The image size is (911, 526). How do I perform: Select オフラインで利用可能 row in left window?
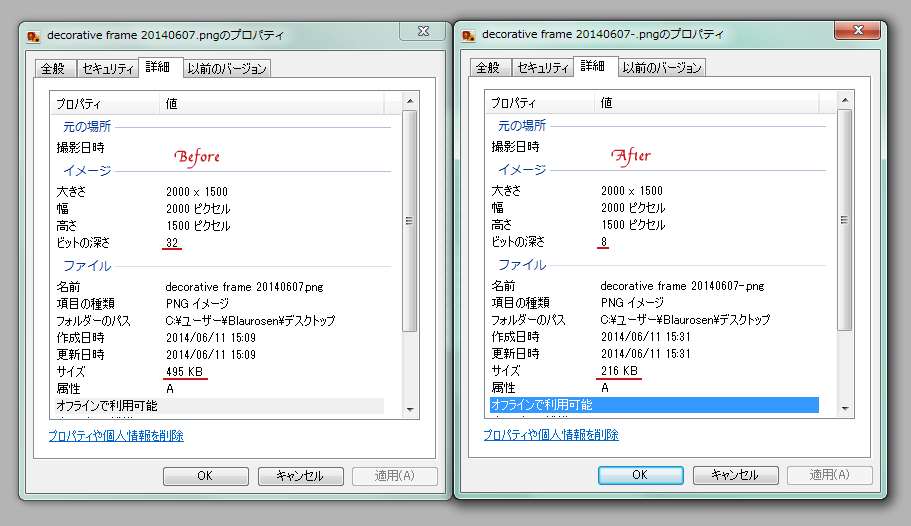point(219,406)
